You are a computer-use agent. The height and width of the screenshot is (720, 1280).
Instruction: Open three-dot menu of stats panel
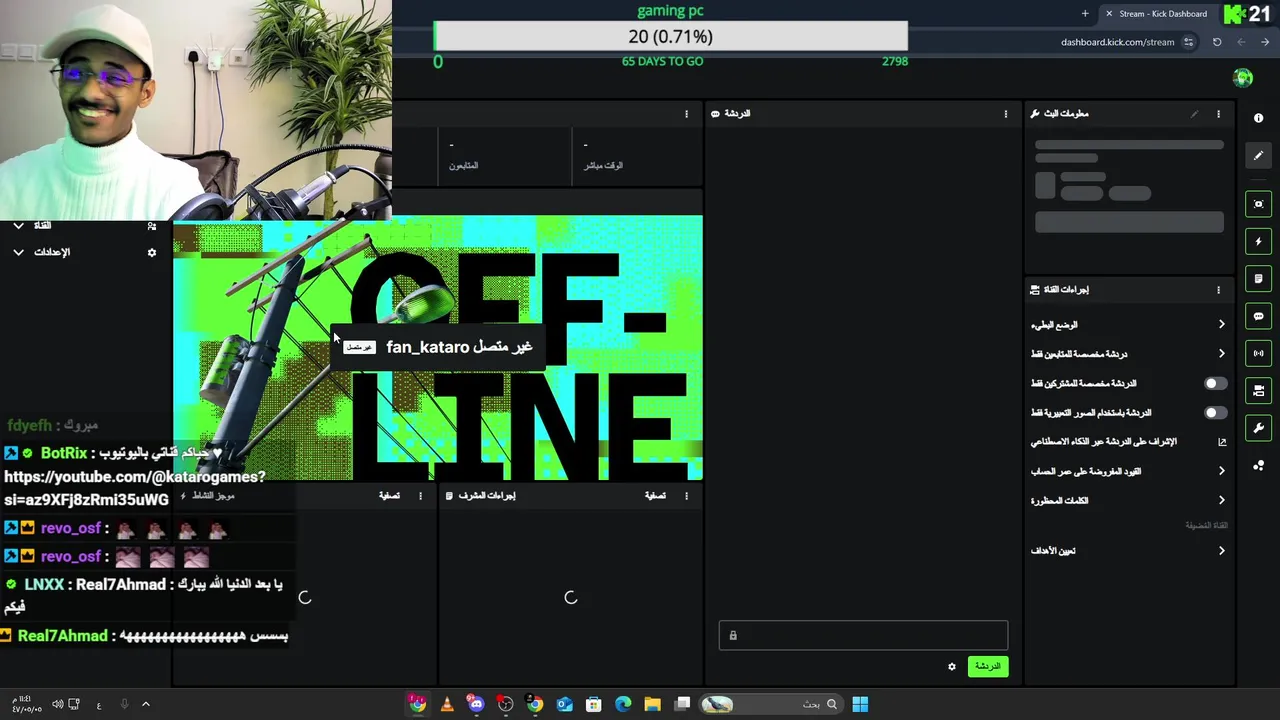[686, 114]
